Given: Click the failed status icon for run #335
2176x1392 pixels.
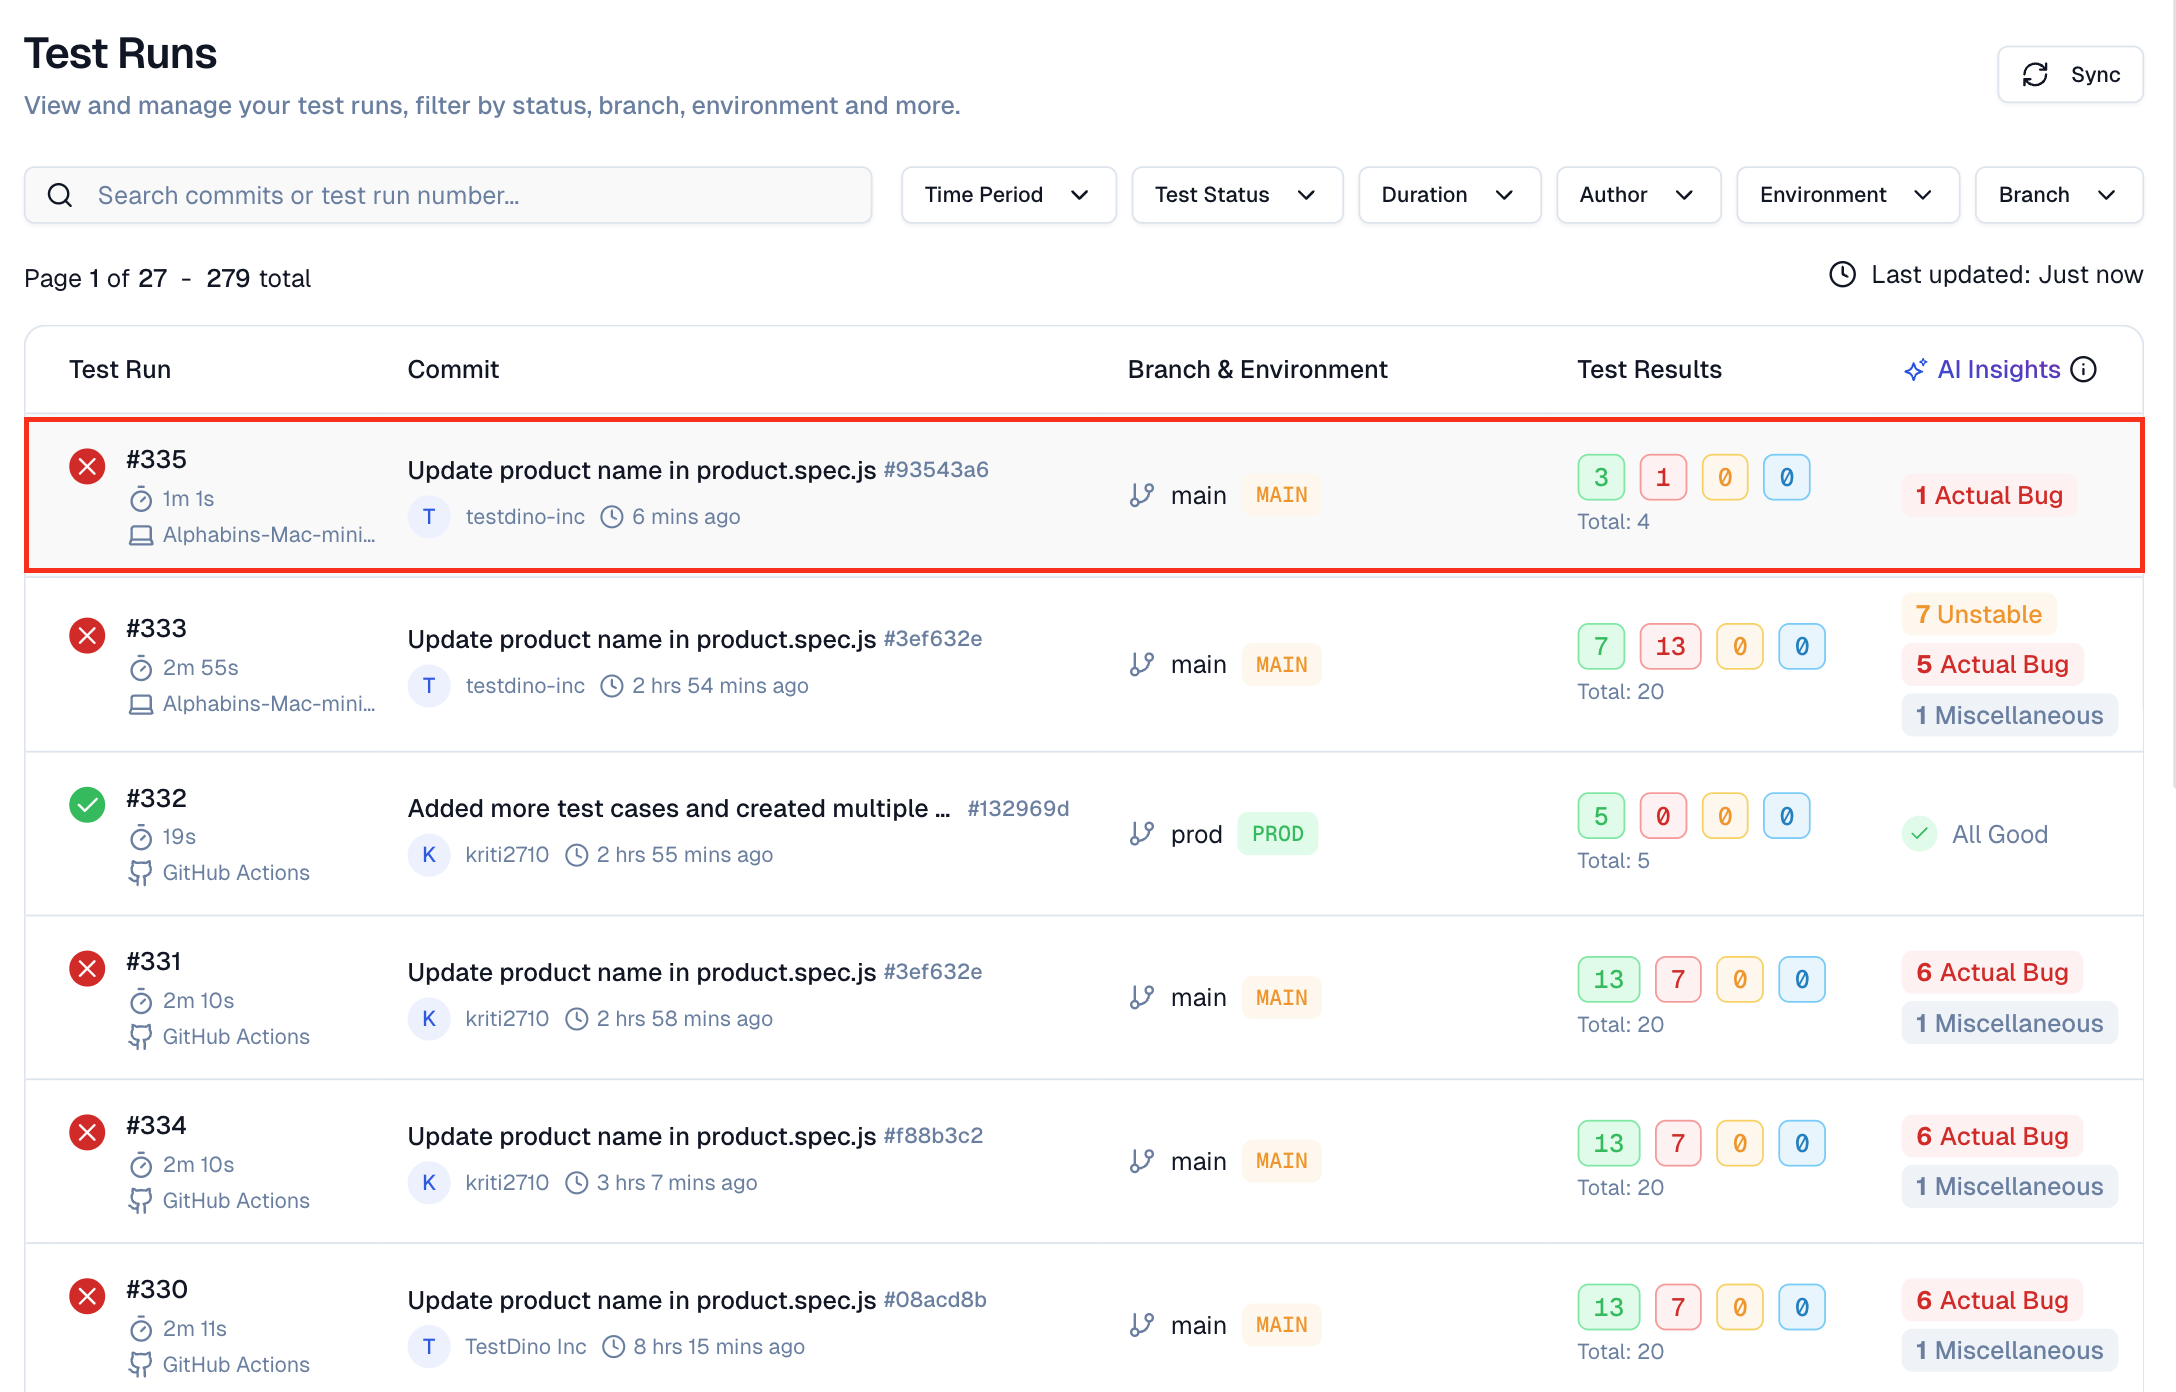Looking at the screenshot, I should (x=87, y=466).
